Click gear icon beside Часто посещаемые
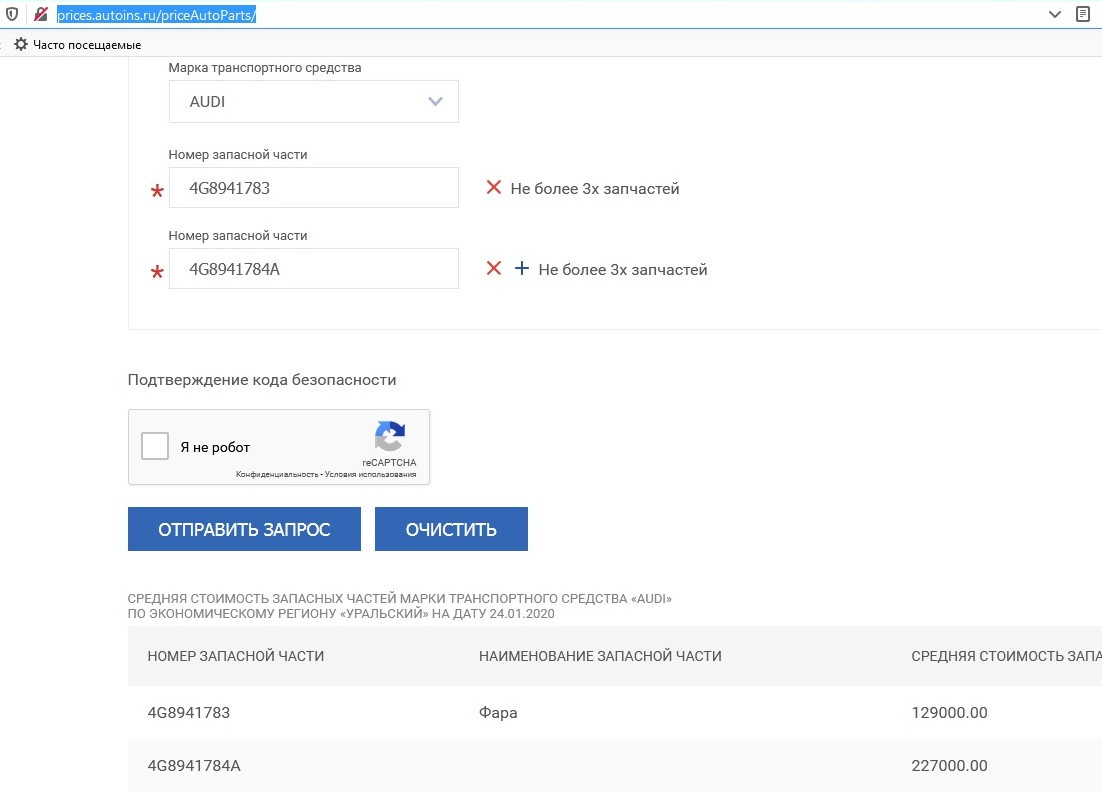The image size is (1102, 807). 21,44
